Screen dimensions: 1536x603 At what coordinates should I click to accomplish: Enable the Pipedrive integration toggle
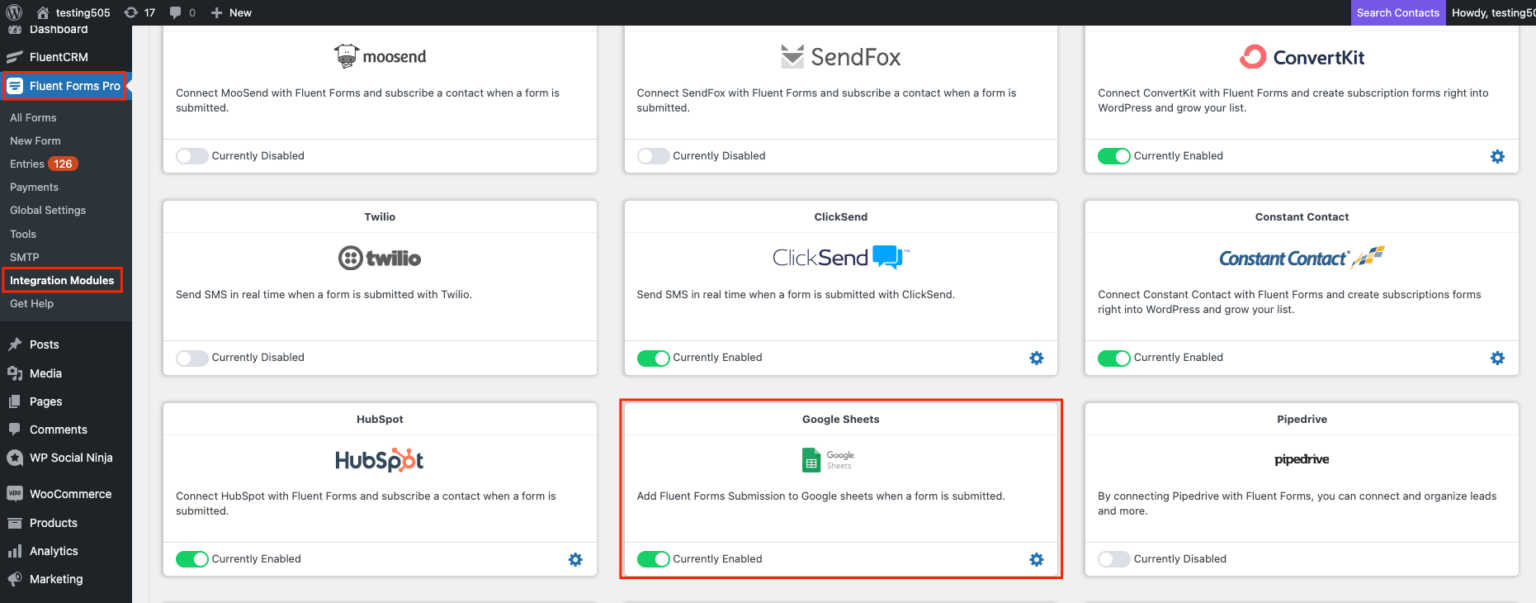point(1114,559)
